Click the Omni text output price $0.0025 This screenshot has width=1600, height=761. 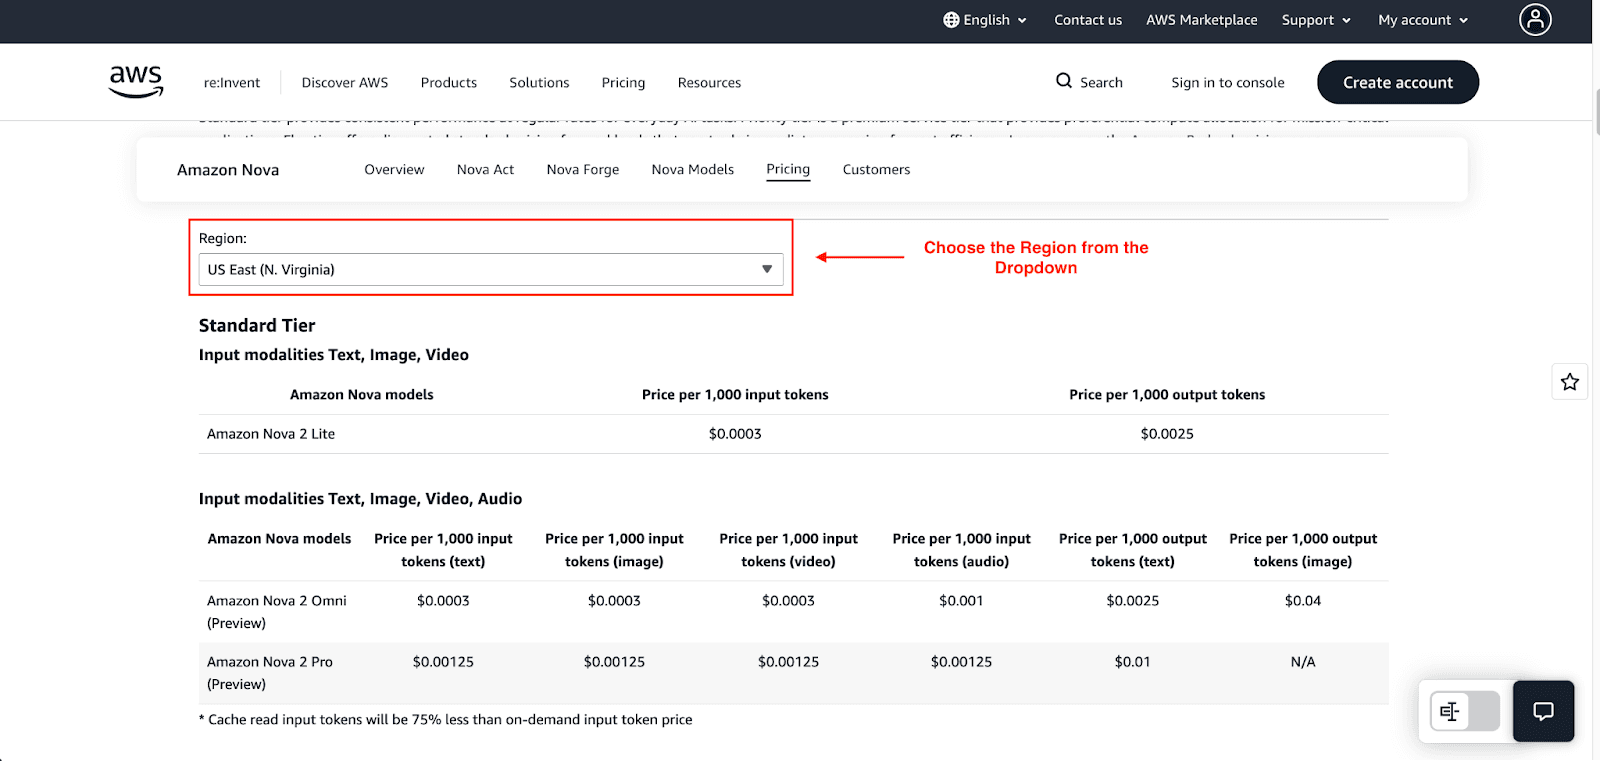point(1132,601)
